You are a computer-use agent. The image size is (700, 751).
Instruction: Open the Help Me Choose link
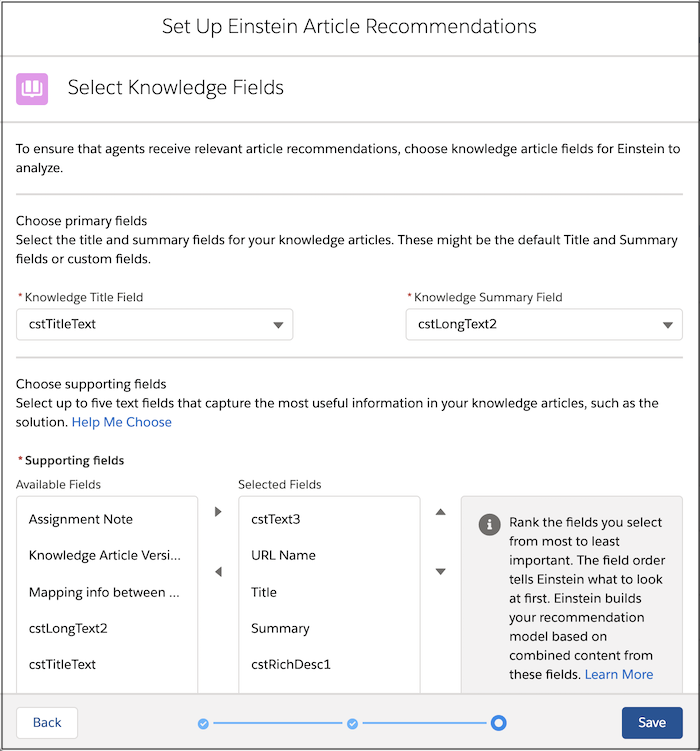tap(122, 422)
